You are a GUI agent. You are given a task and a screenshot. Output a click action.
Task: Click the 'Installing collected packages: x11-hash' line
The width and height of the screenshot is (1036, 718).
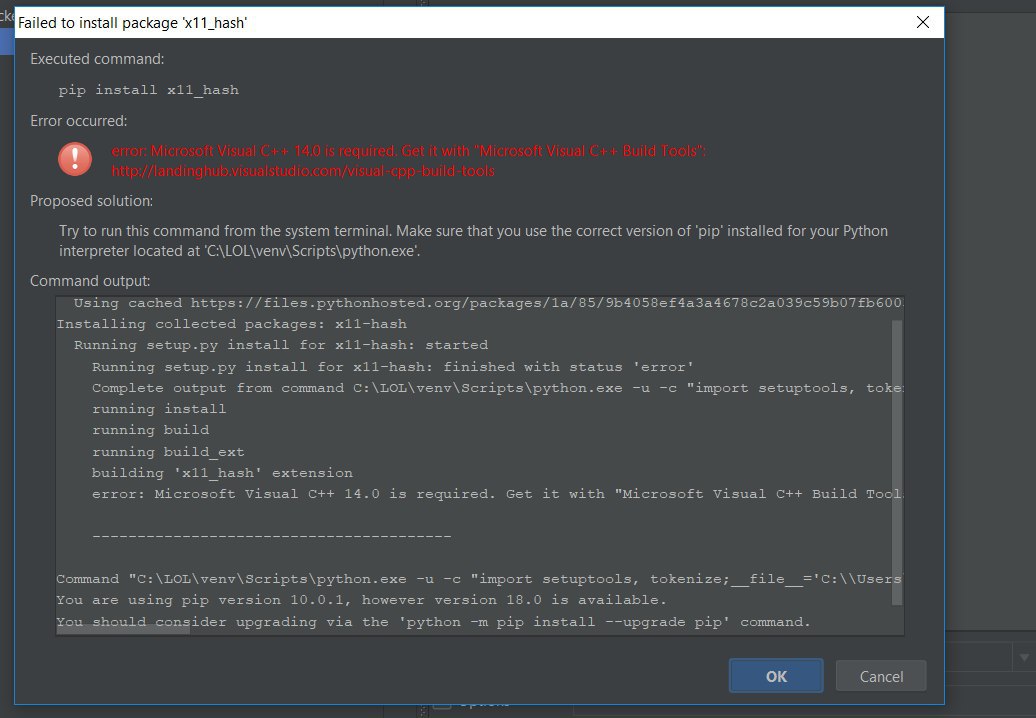[231, 324]
